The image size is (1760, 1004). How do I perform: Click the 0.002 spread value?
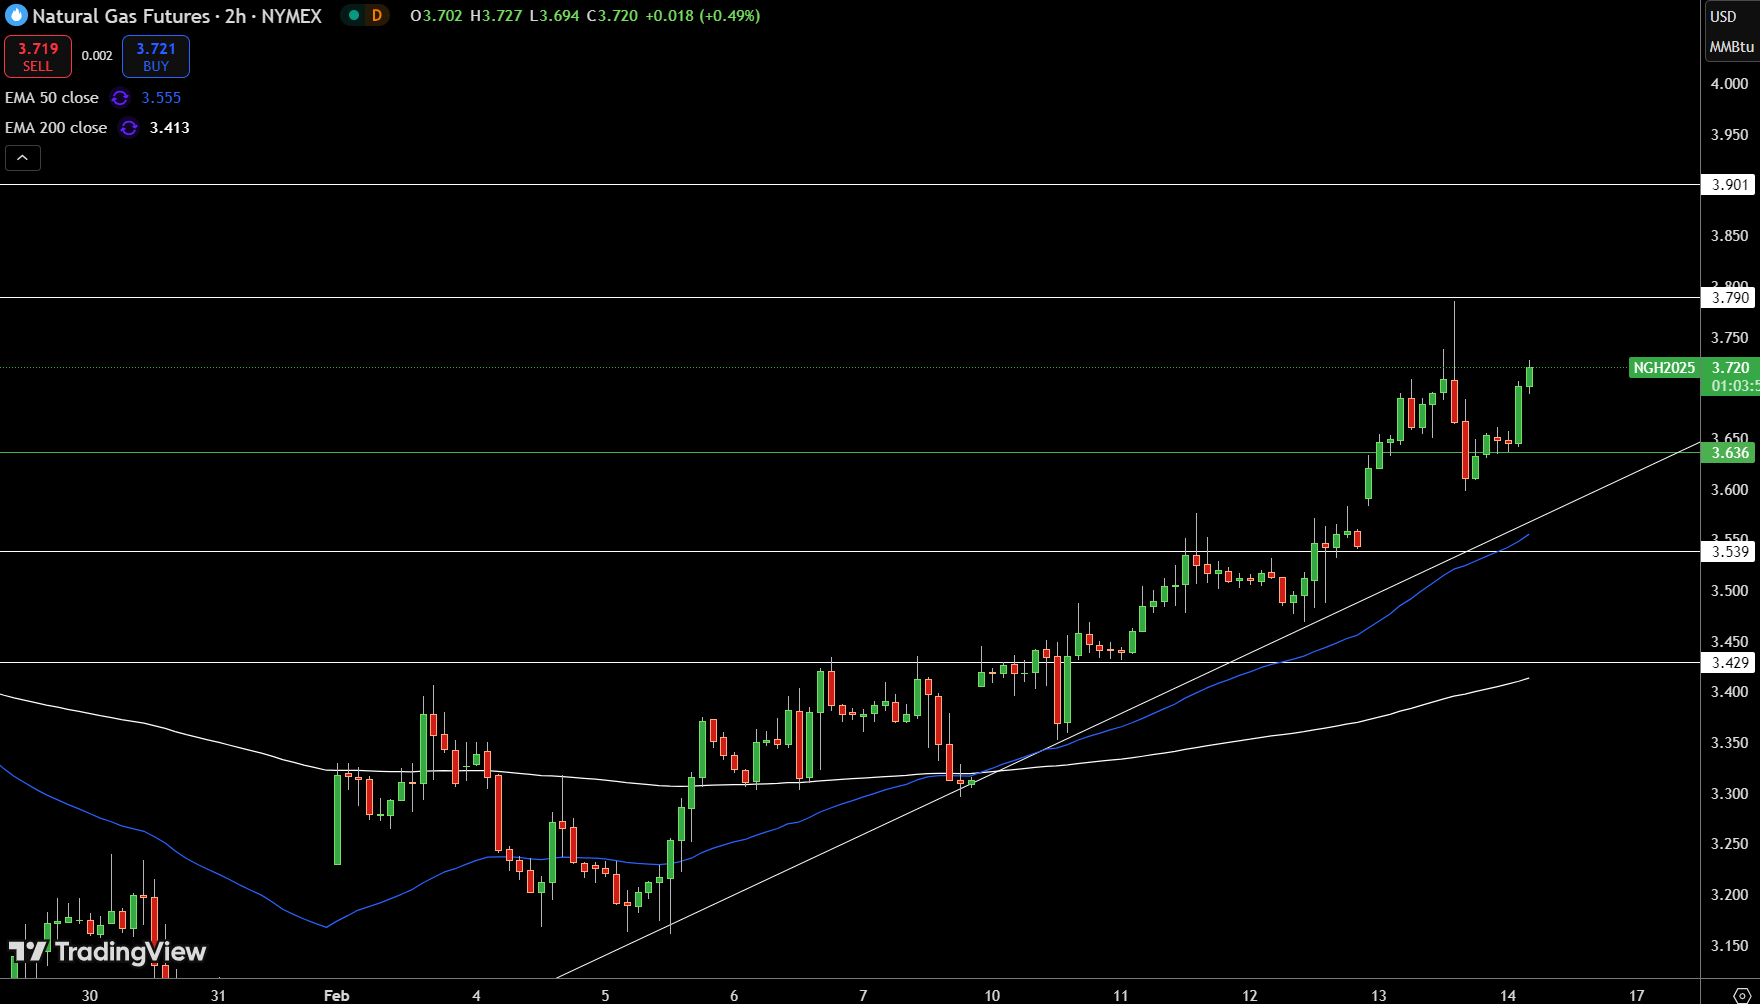(97, 56)
